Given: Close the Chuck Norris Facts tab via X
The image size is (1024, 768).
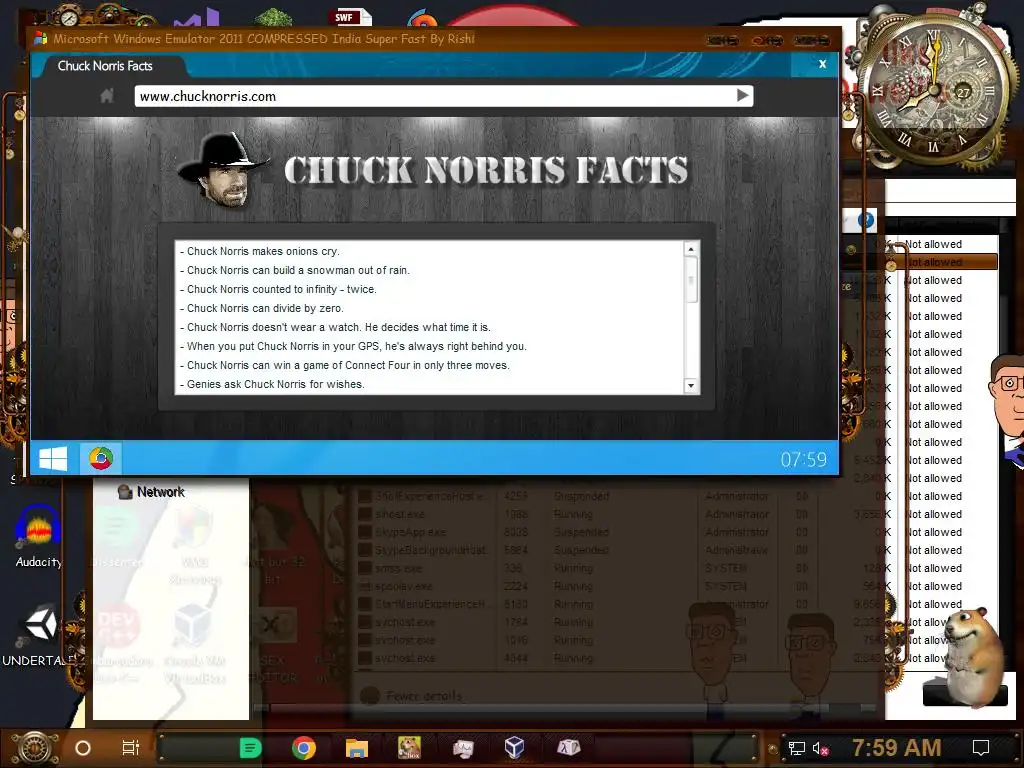Looking at the screenshot, I should pyautogui.click(x=822, y=64).
